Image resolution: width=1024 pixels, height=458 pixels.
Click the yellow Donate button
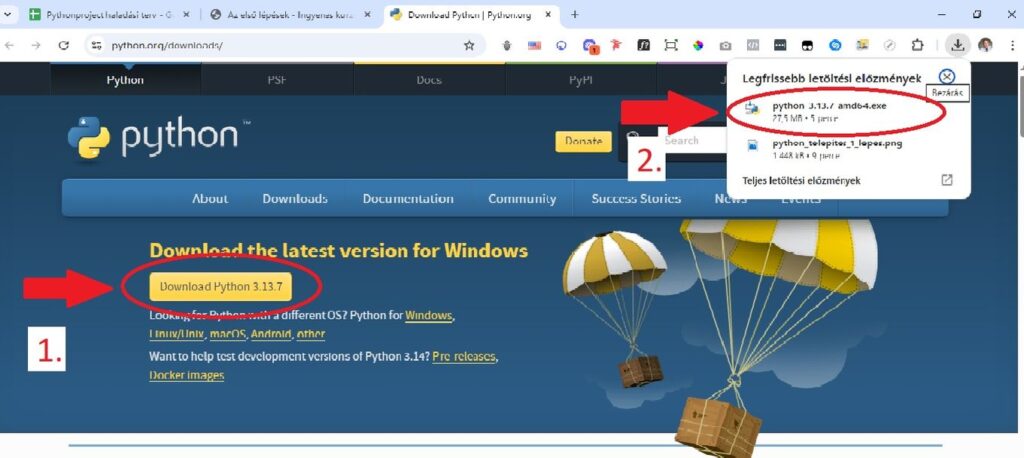coord(583,141)
